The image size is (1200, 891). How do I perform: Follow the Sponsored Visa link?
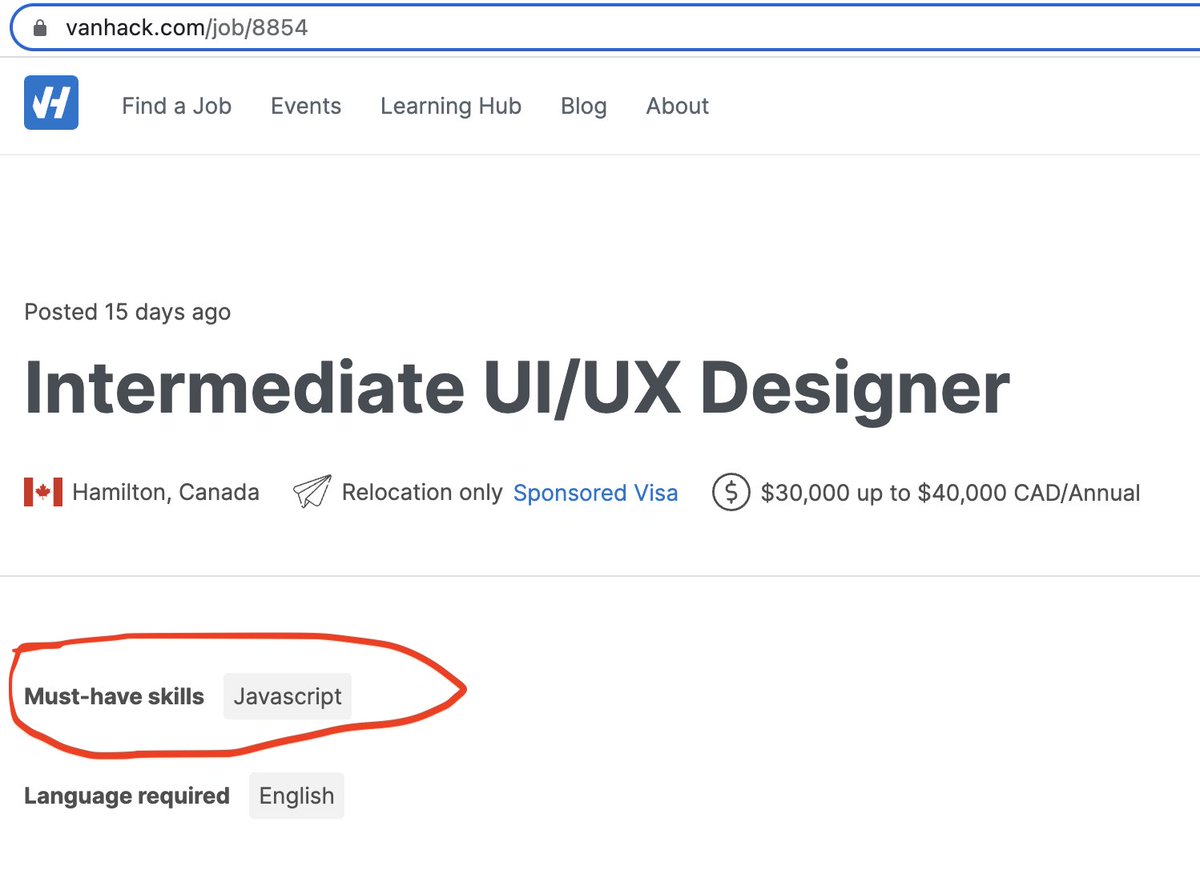596,493
